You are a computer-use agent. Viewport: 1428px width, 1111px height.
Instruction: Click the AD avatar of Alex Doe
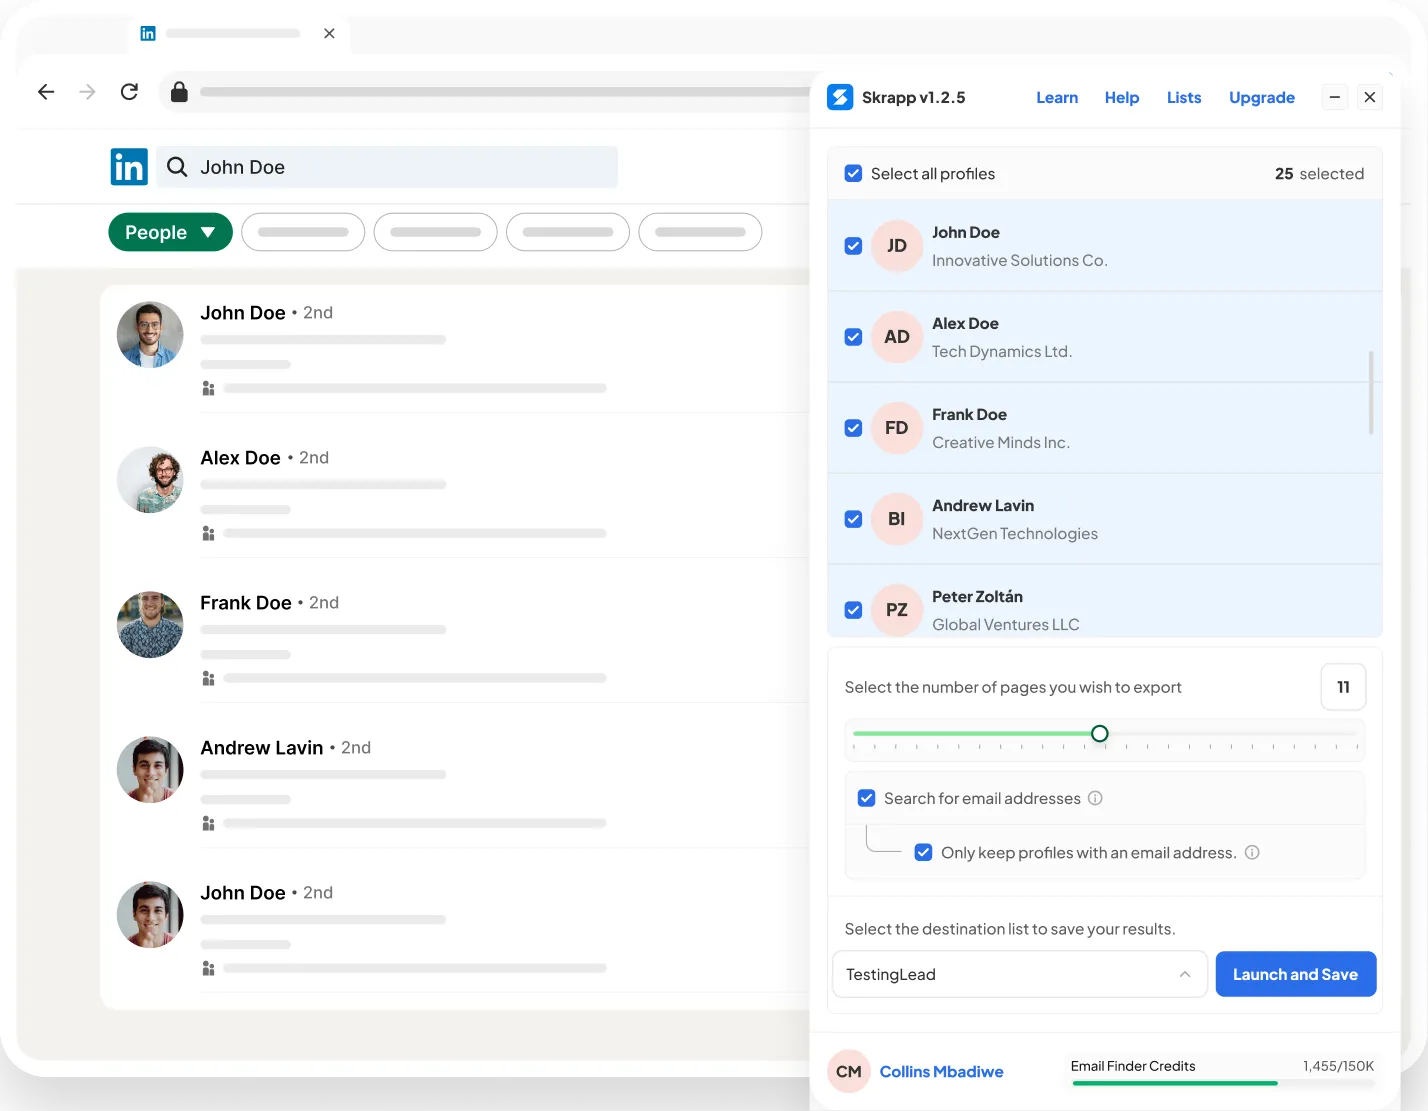point(897,337)
